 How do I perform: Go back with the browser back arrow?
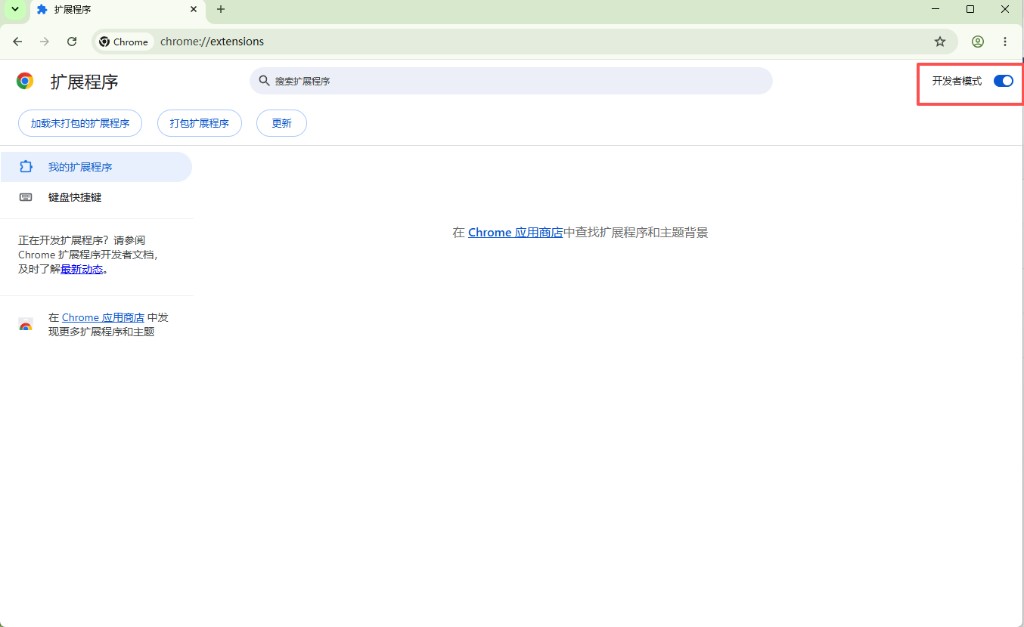[18, 42]
